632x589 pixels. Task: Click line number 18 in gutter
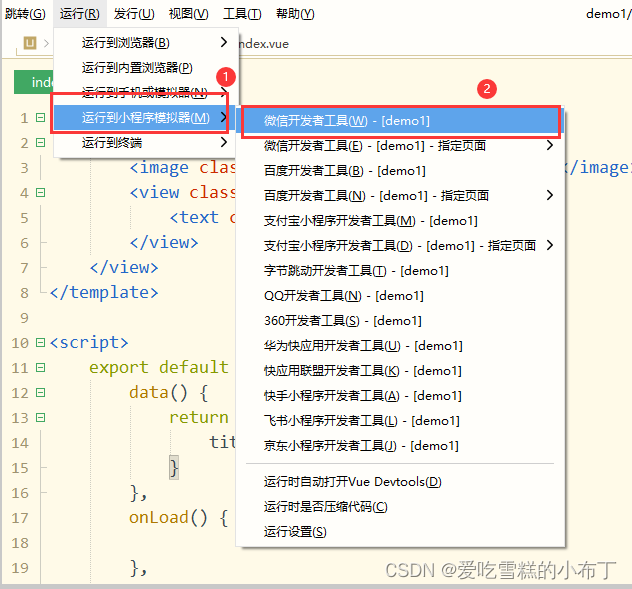(x=20, y=543)
